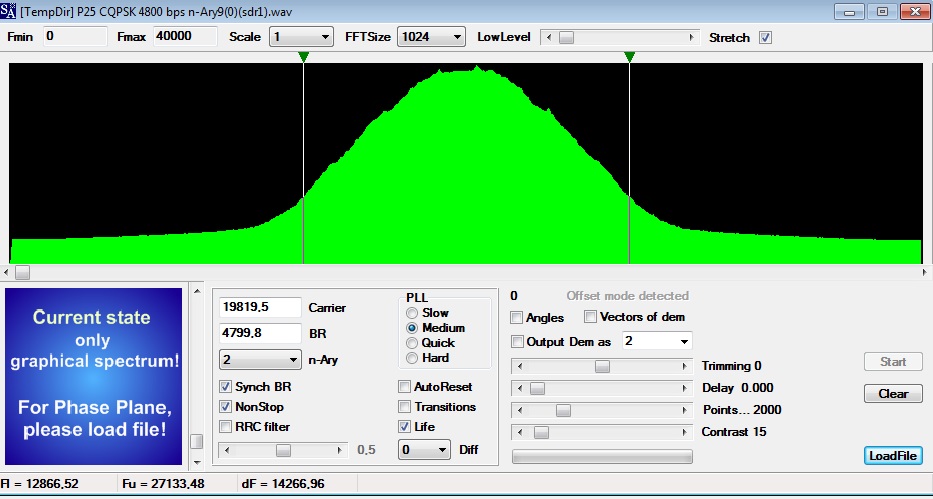Enable the Angles checkbox
This screenshot has height=499, width=933.
[516, 318]
